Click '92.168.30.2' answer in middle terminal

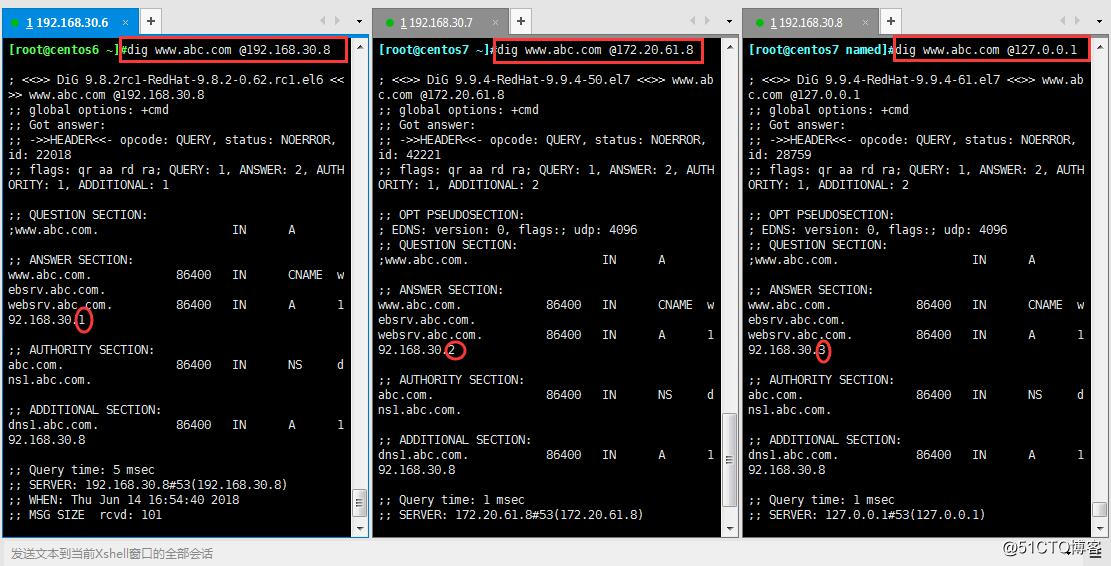pyautogui.click(x=417, y=350)
